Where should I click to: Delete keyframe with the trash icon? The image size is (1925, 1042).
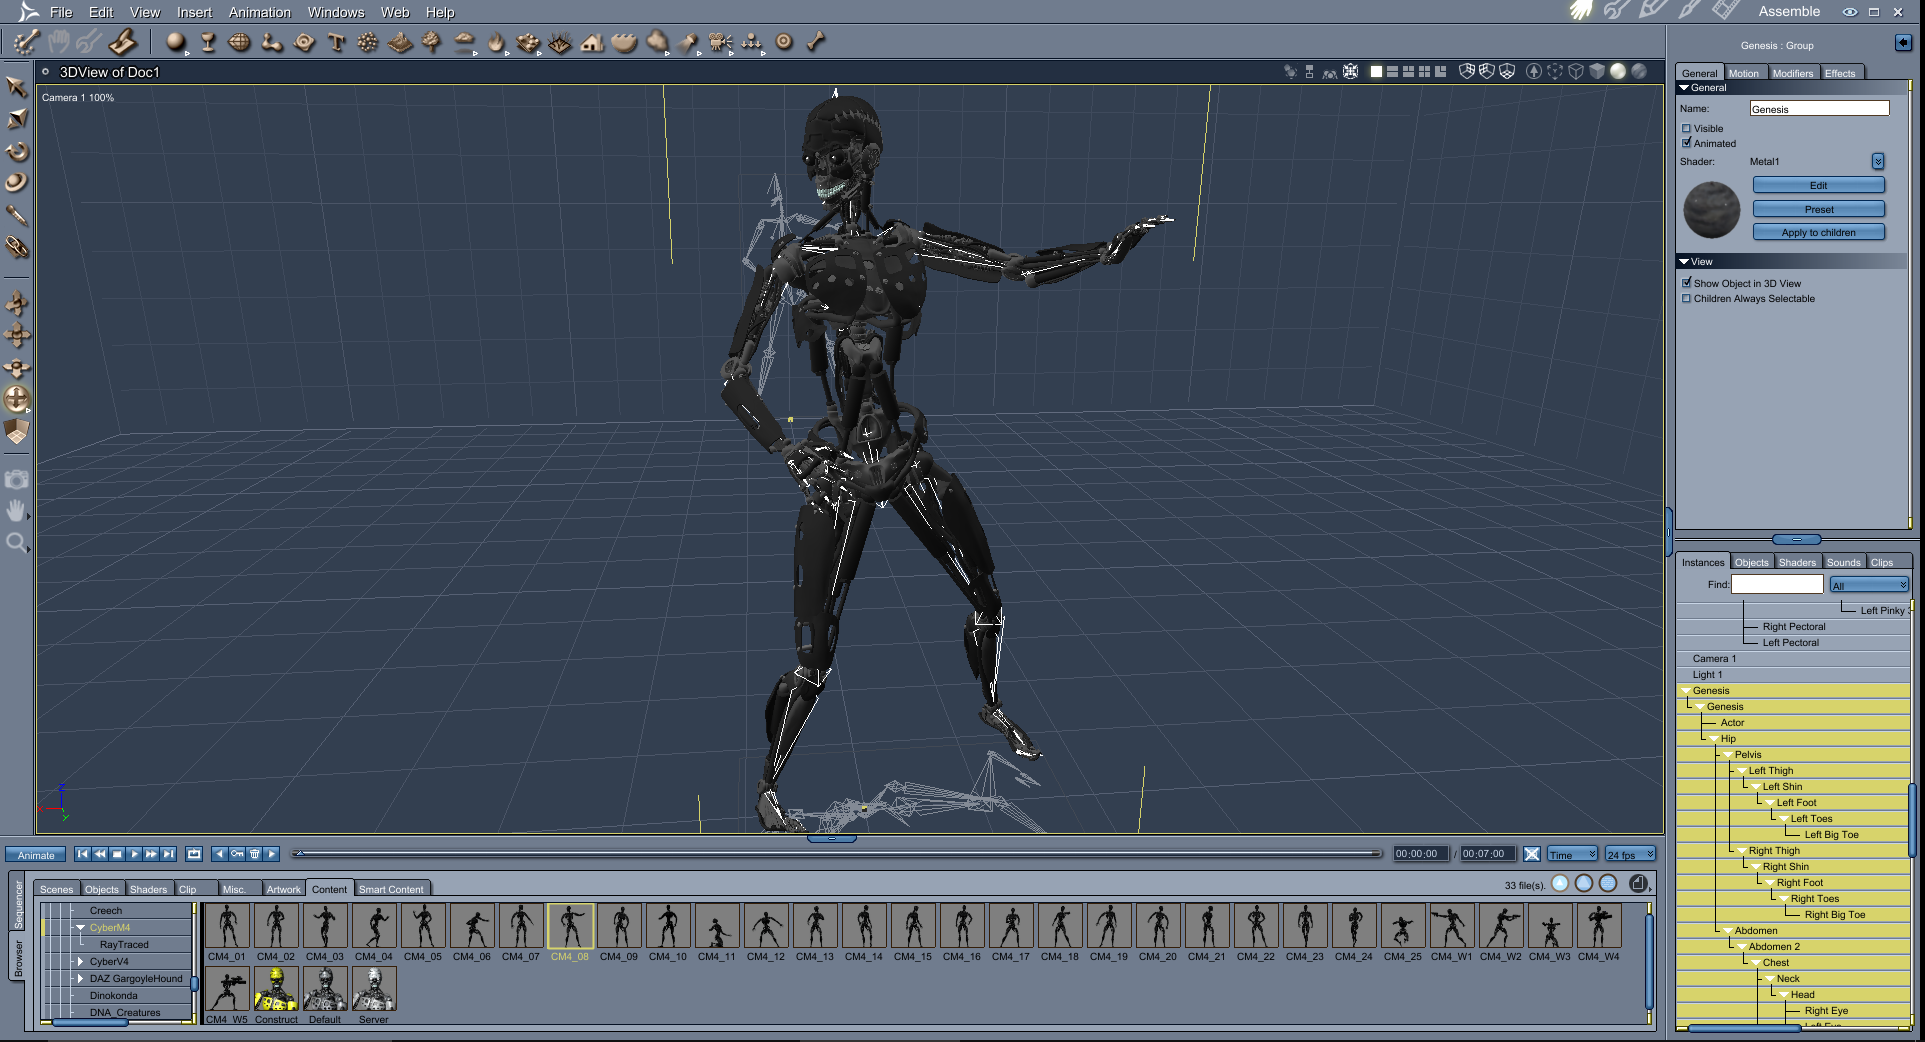point(255,854)
